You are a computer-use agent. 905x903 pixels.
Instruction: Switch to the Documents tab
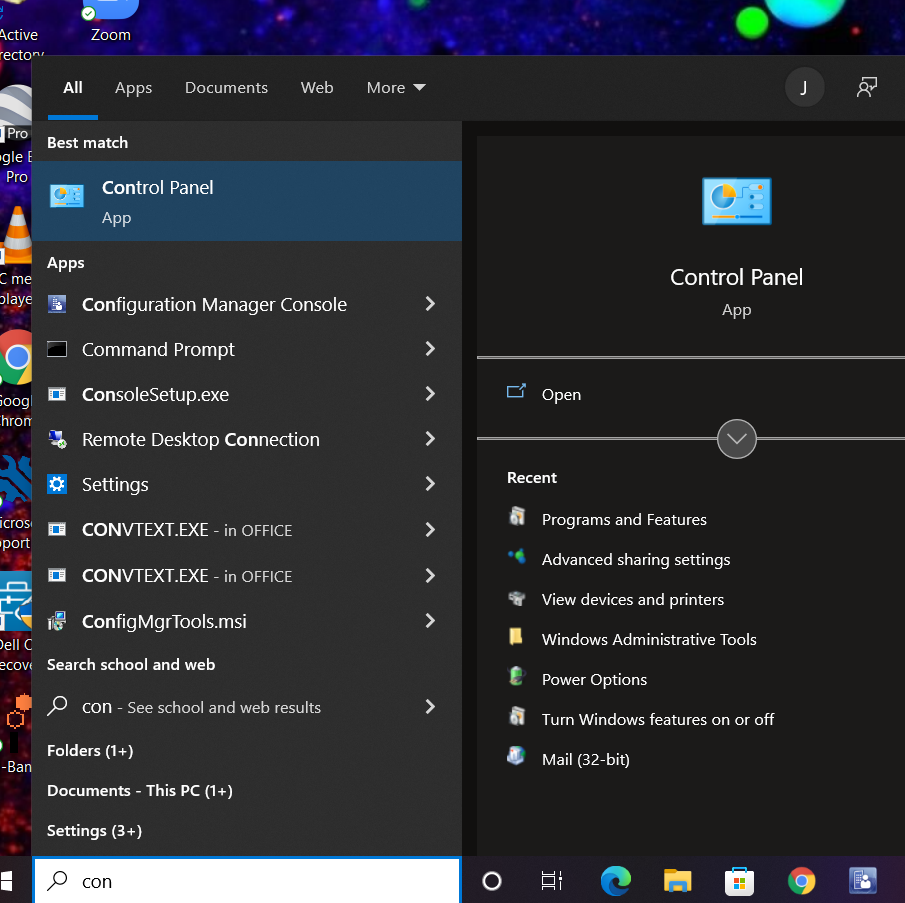tap(226, 88)
